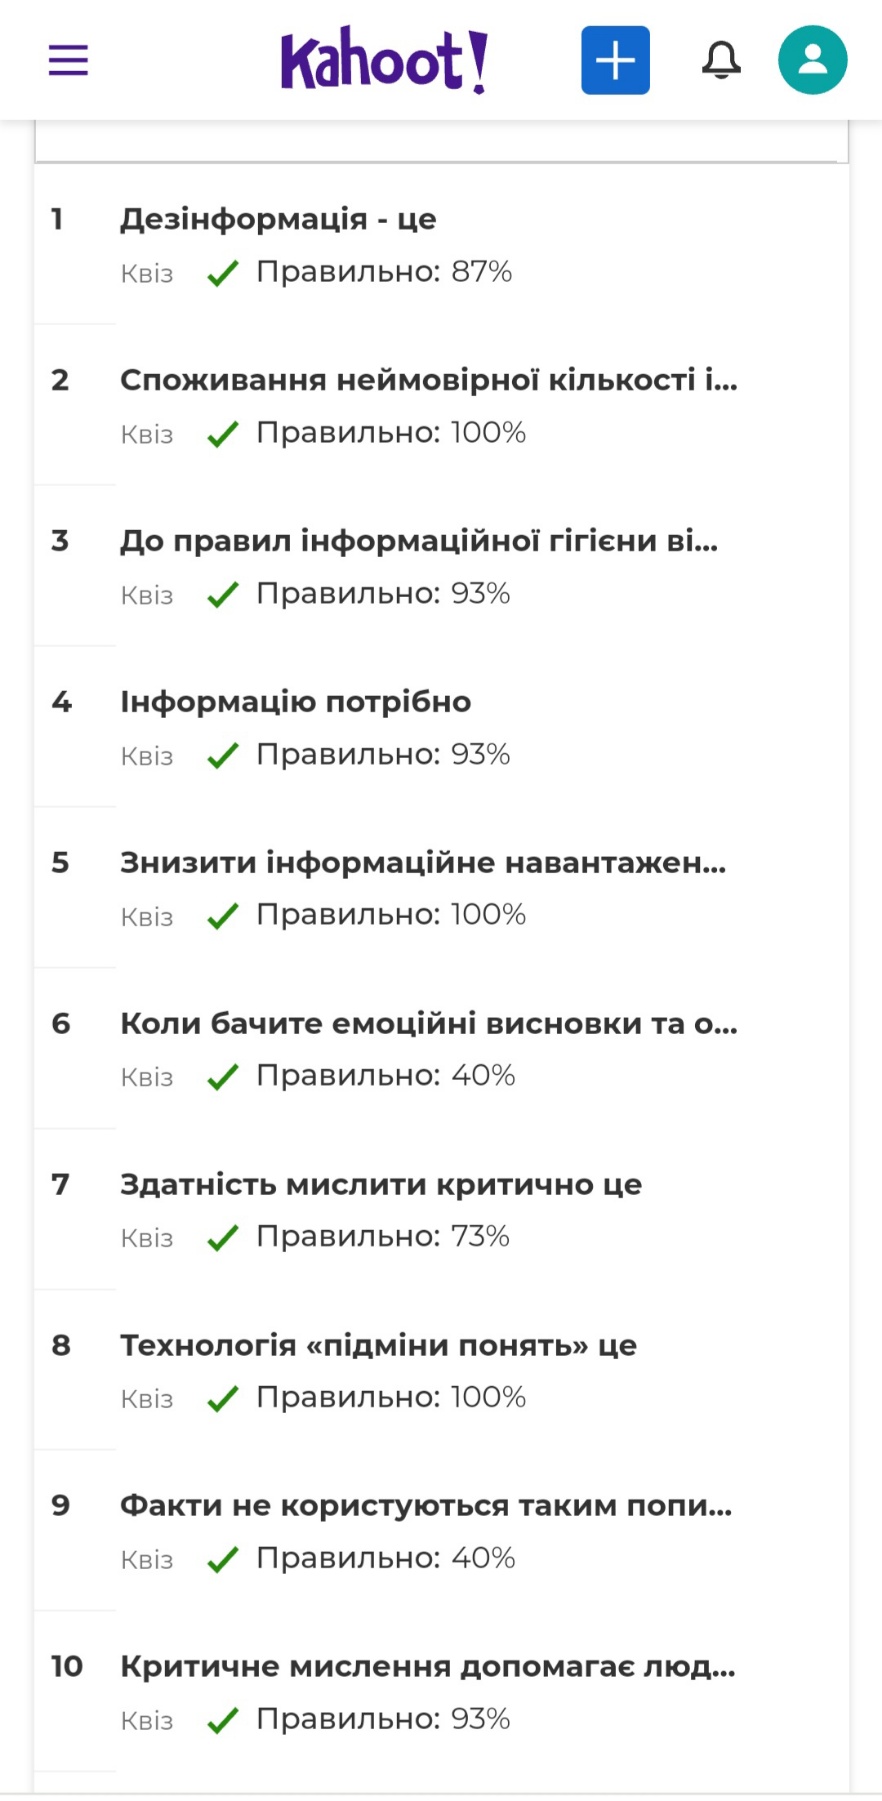
Task: Click 'Правильно: 73%' result of question 7
Action: pos(383,1237)
